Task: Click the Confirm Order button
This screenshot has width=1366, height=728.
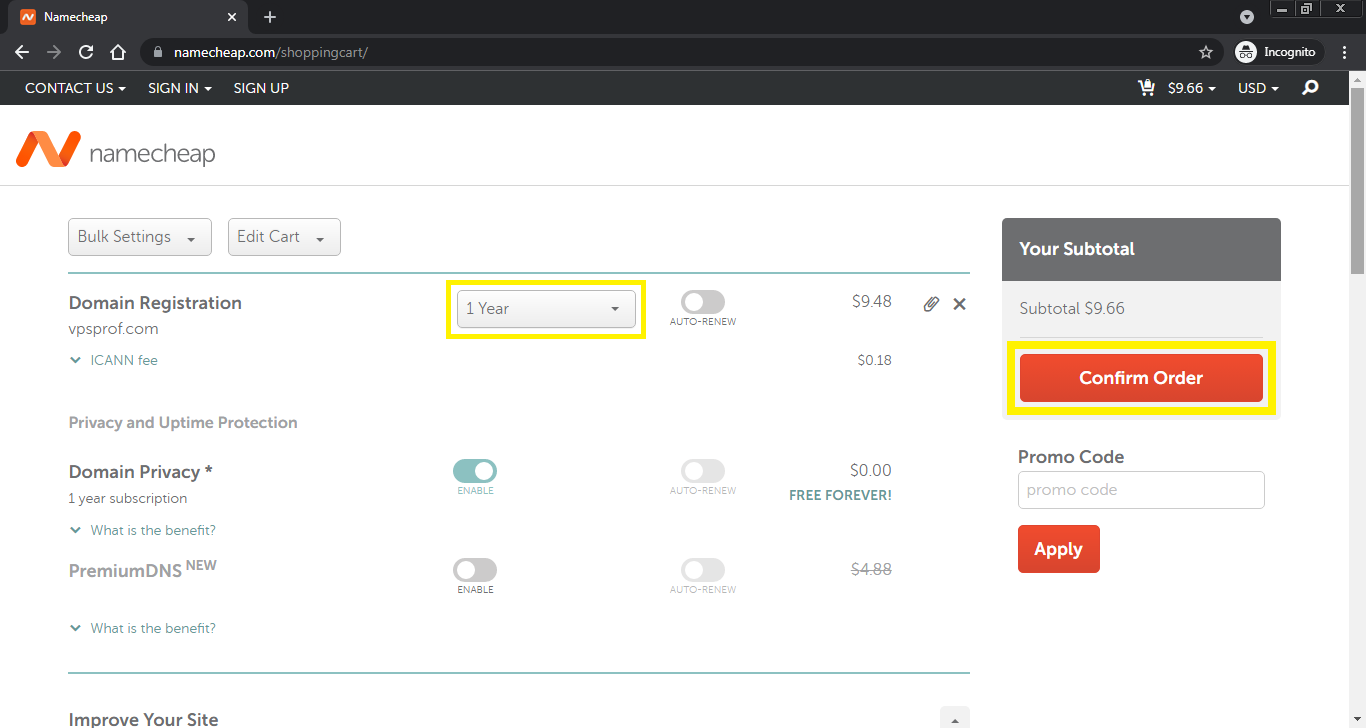Action: point(1141,378)
